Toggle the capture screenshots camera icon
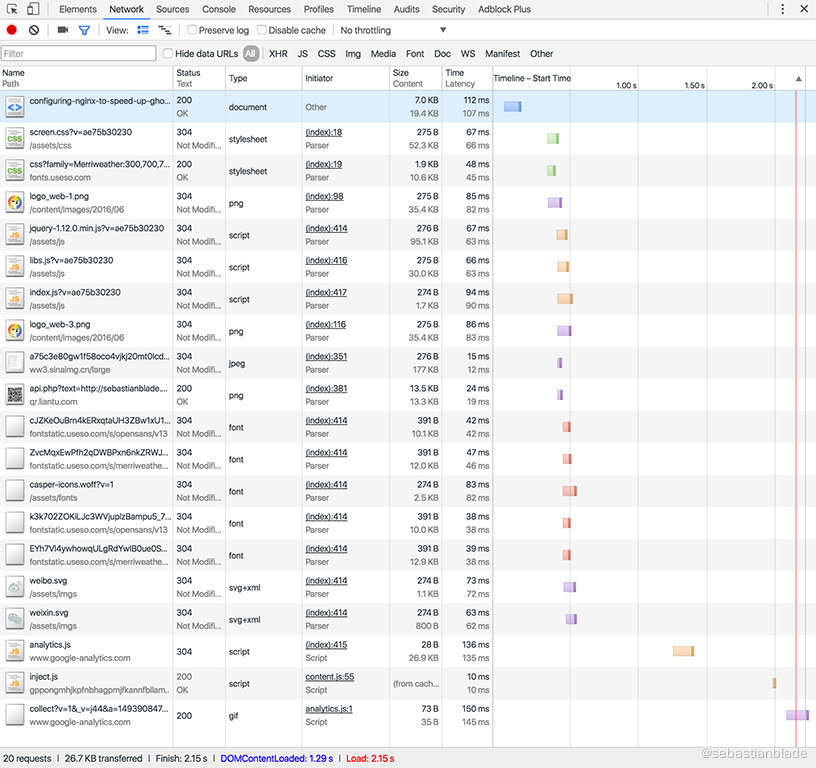This screenshot has height=768, width=816. (x=63, y=30)
